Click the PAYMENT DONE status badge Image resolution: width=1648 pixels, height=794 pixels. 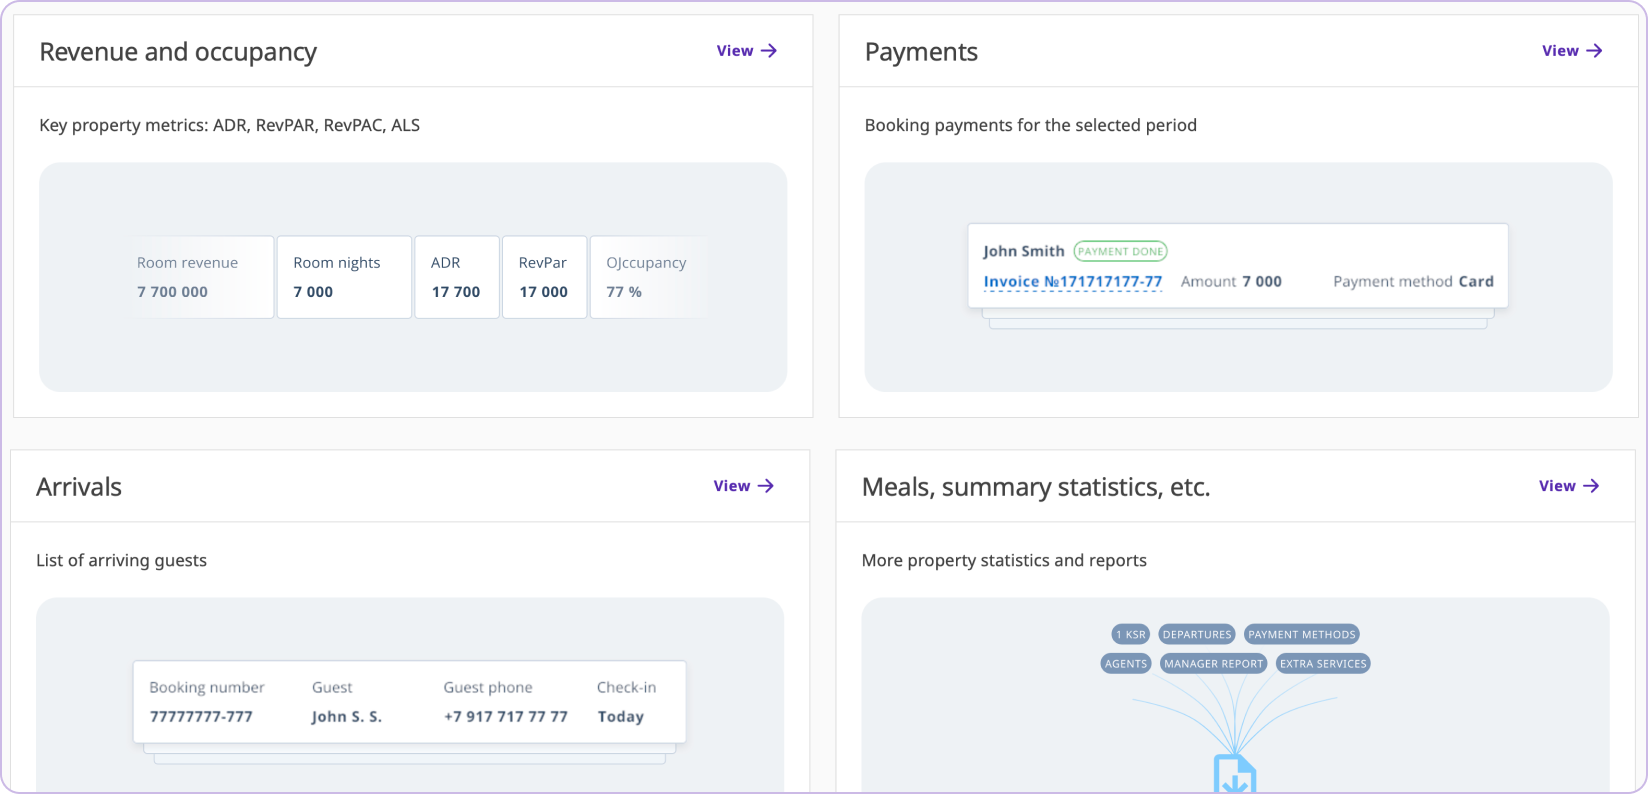[x=1120, y=252]
